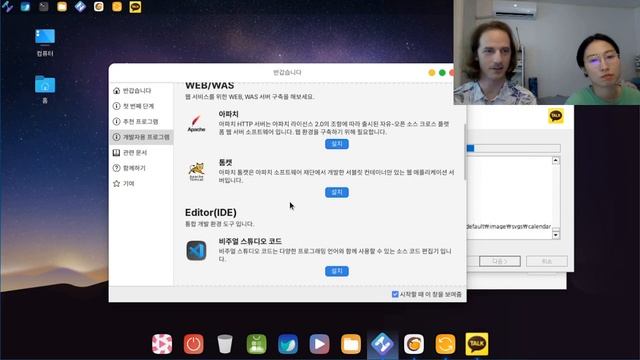Screen dimensions: 640x360
Task: Open the green app store bag in the dock
Action: (256, 344)
